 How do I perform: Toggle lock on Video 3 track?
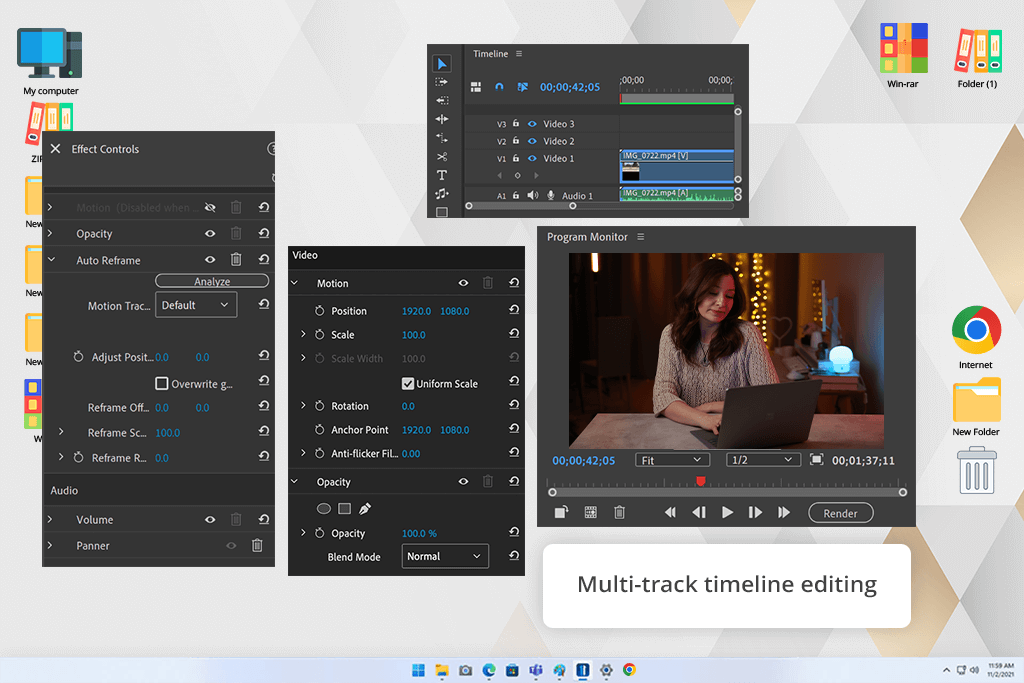[x=516, y=123]
